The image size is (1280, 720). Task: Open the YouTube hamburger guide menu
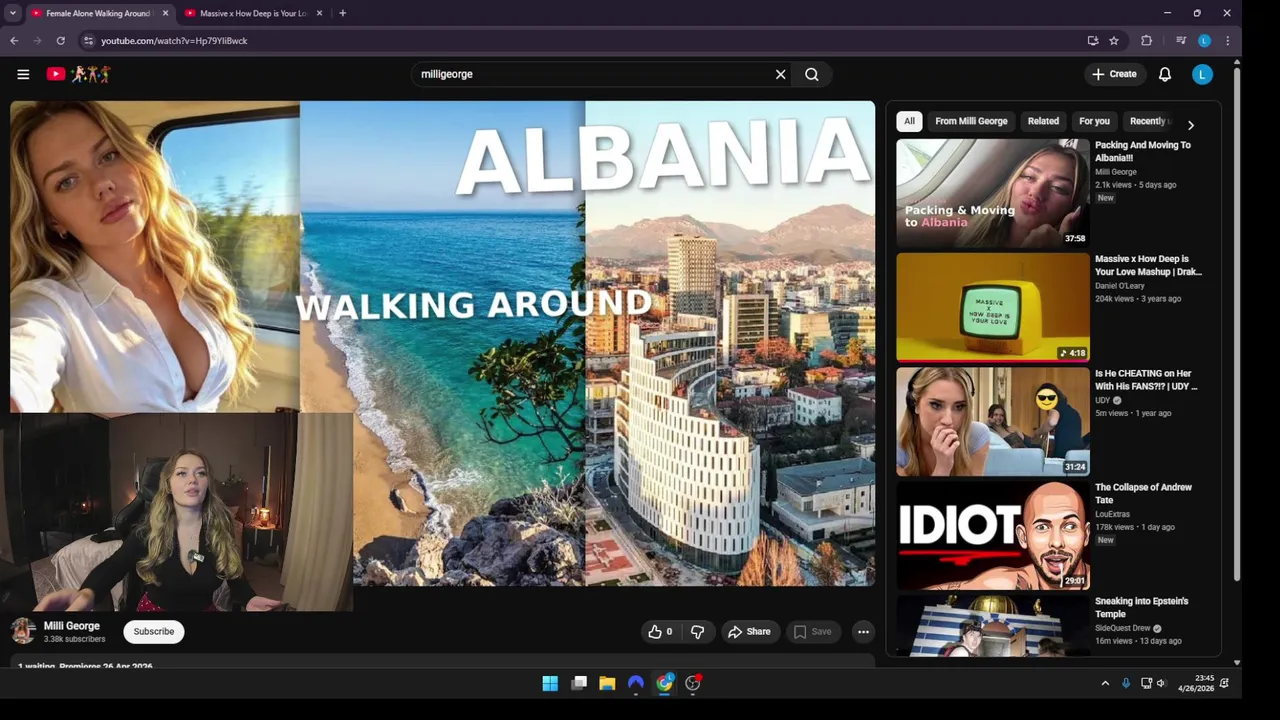(x=23, y=74)
